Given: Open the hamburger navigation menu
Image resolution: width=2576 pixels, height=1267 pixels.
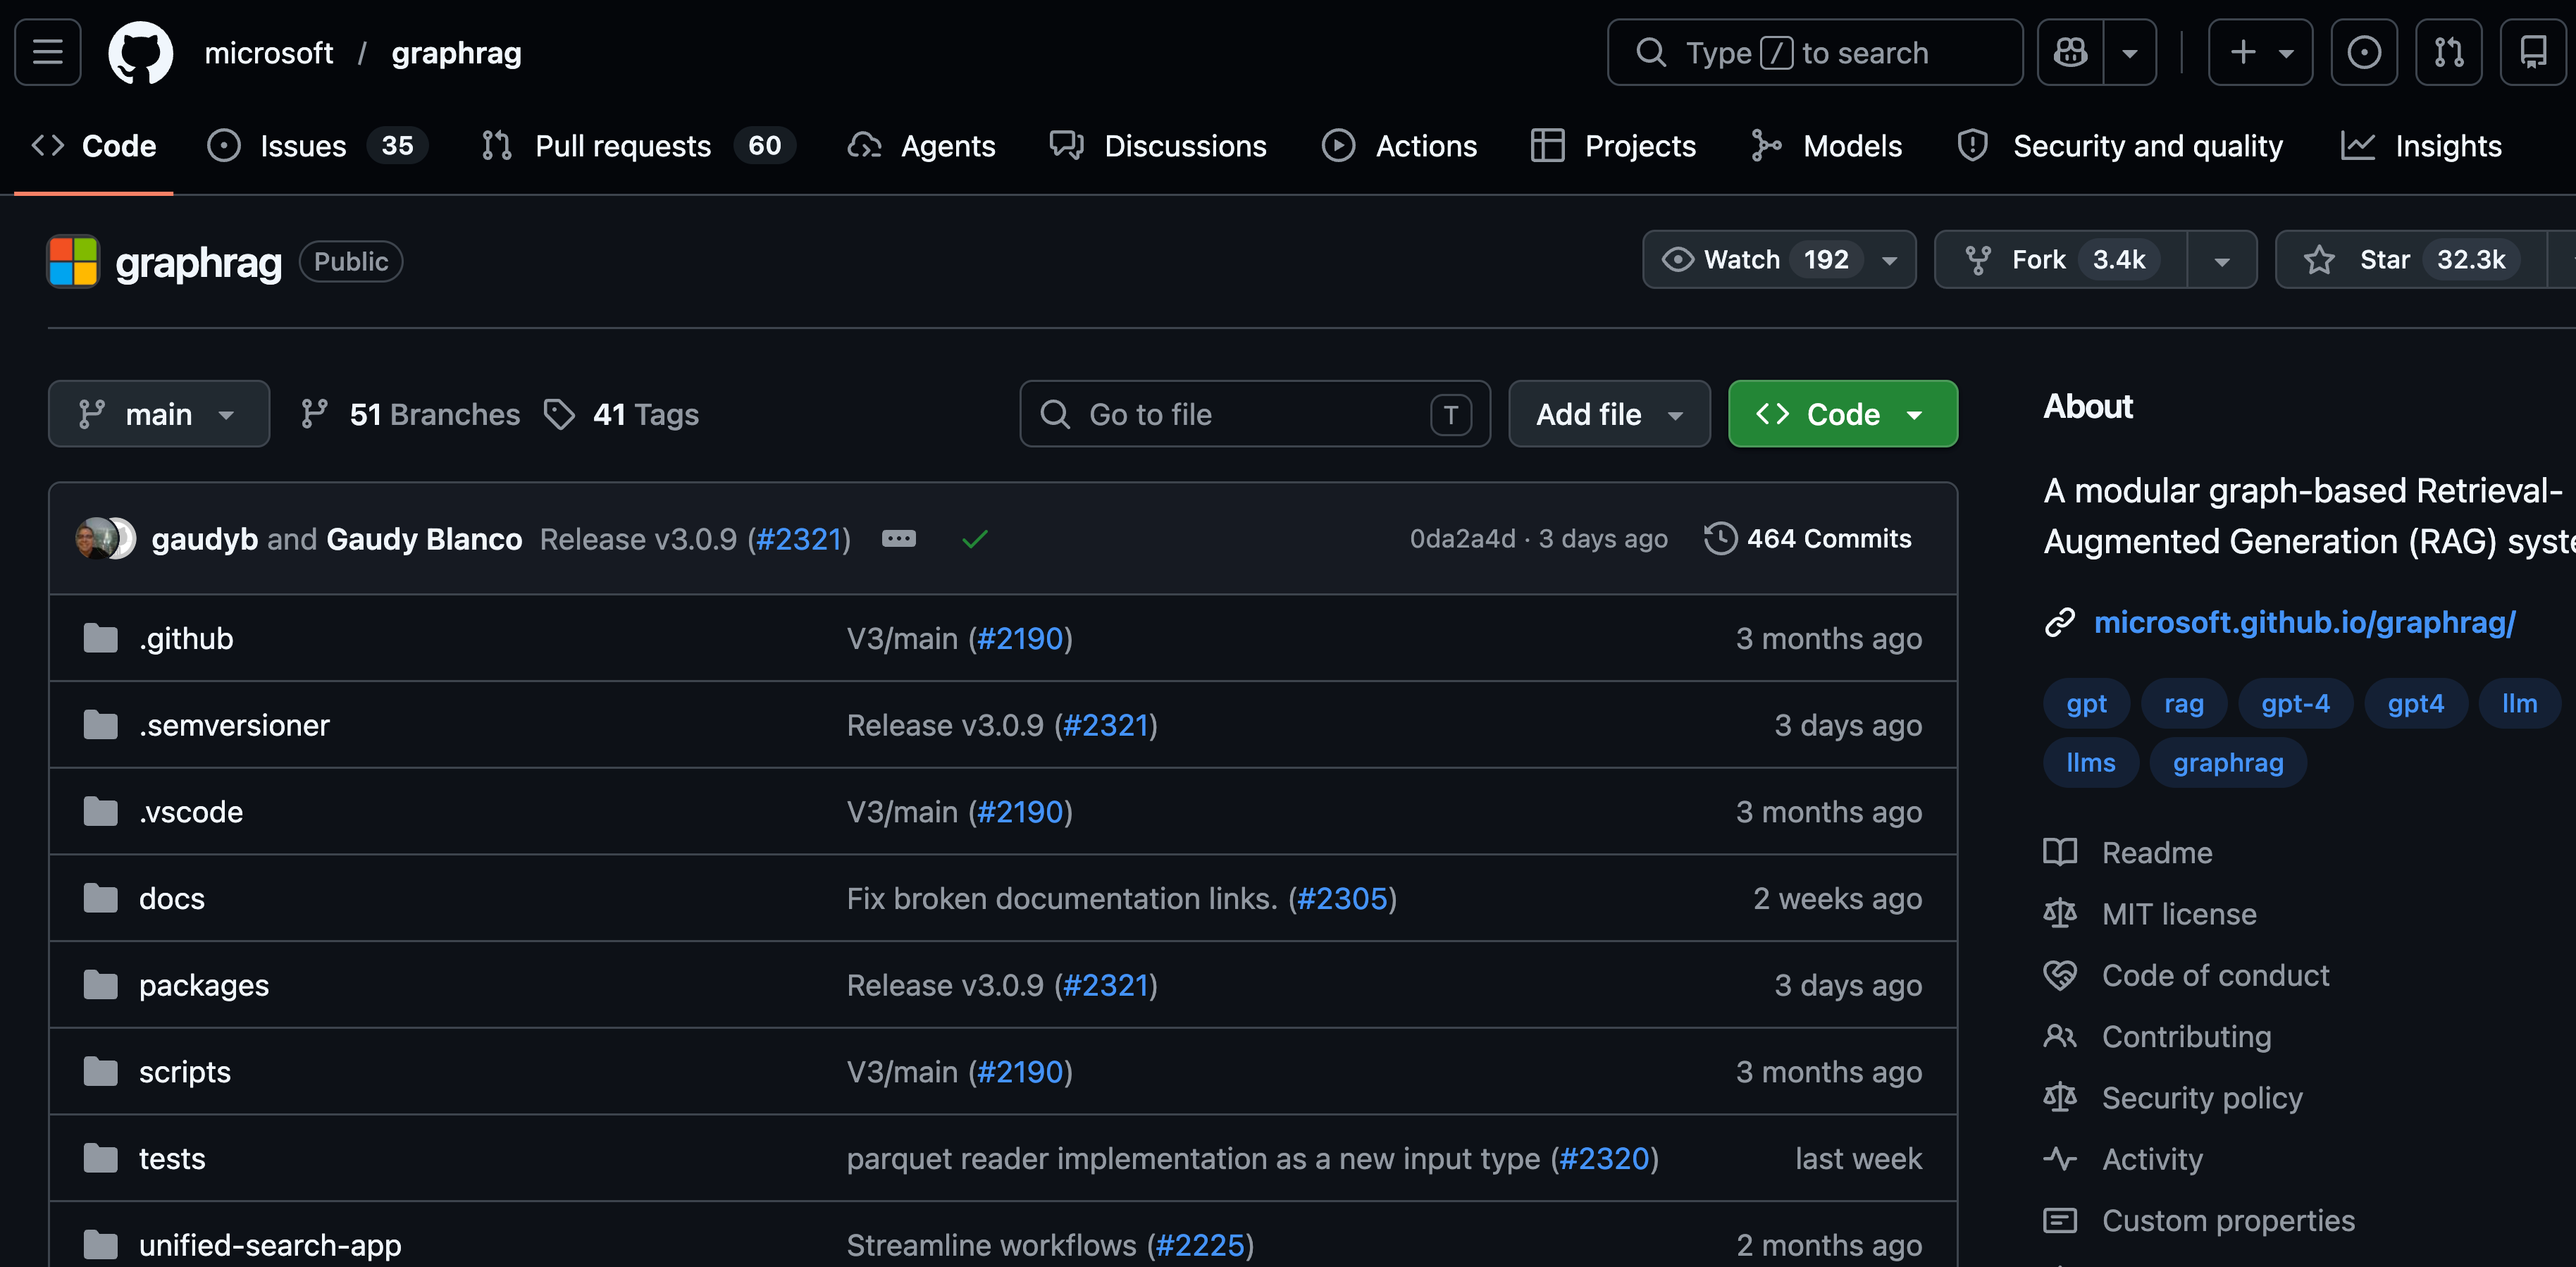Looking at the screenshot, I should [47, 52].
